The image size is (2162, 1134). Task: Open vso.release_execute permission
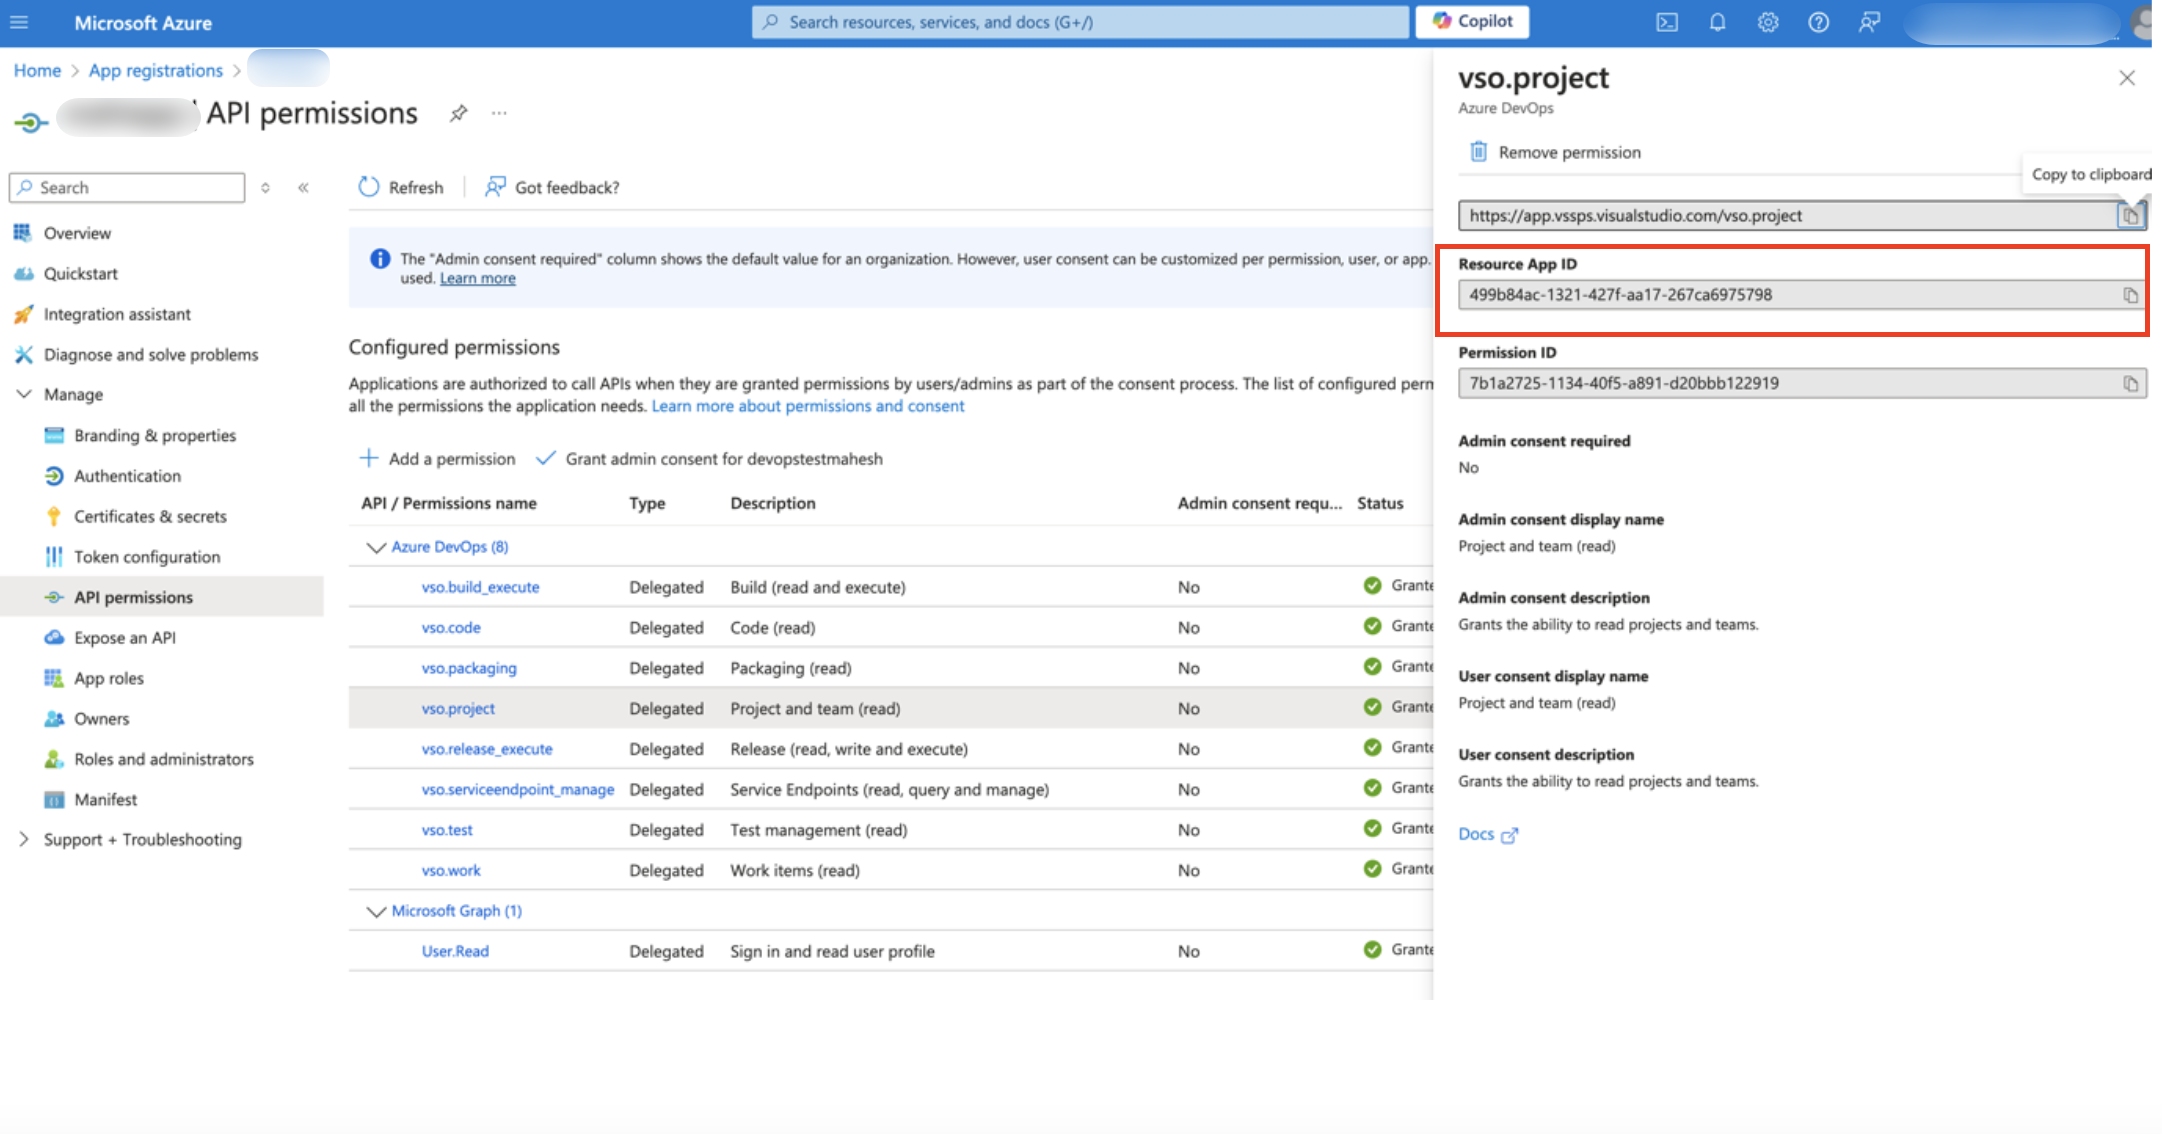click(x=487, y=749)
